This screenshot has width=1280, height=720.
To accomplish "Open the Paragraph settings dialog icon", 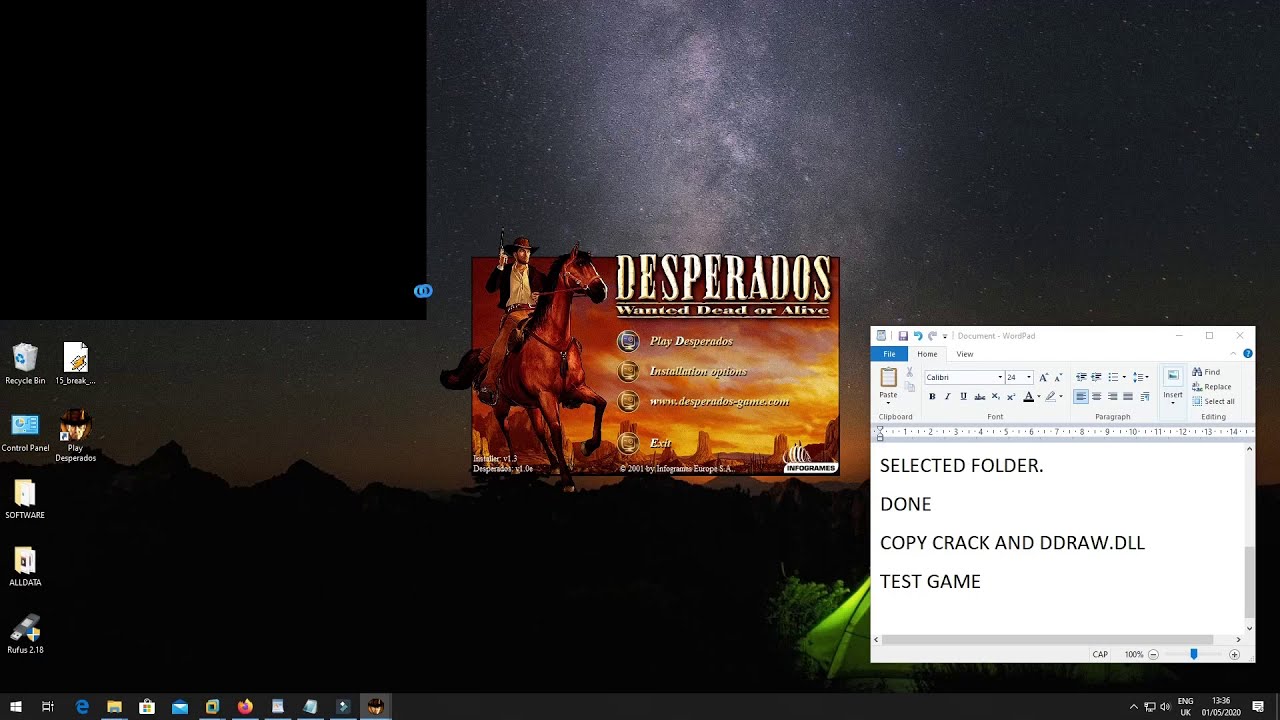I will 1144,397.
